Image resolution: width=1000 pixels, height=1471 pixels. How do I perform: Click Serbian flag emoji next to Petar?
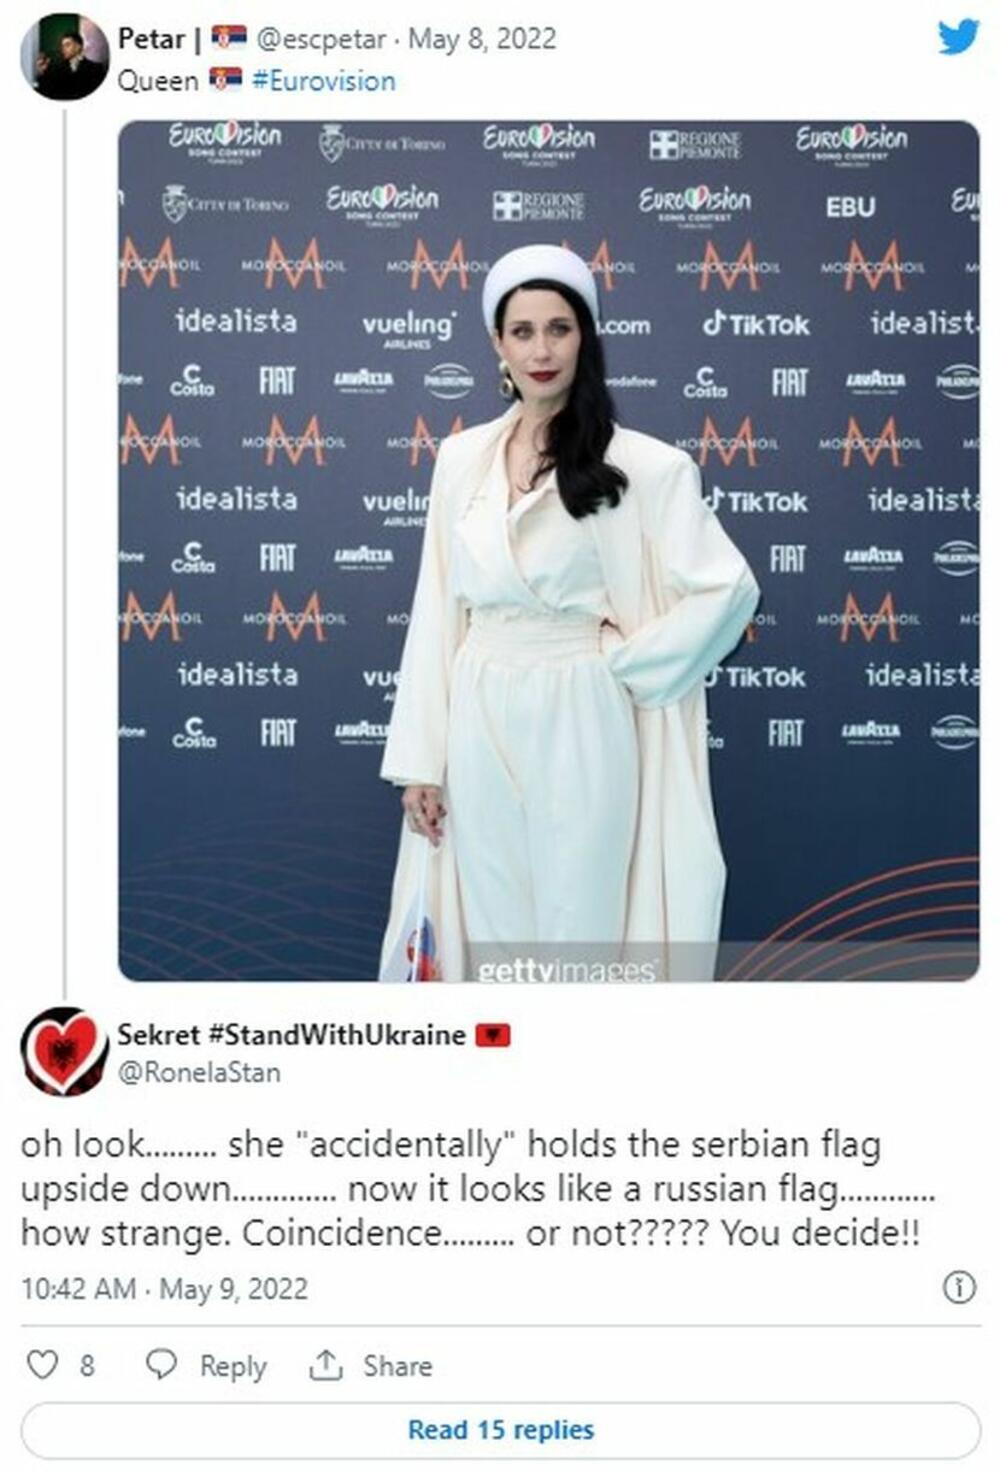(229, 39)
